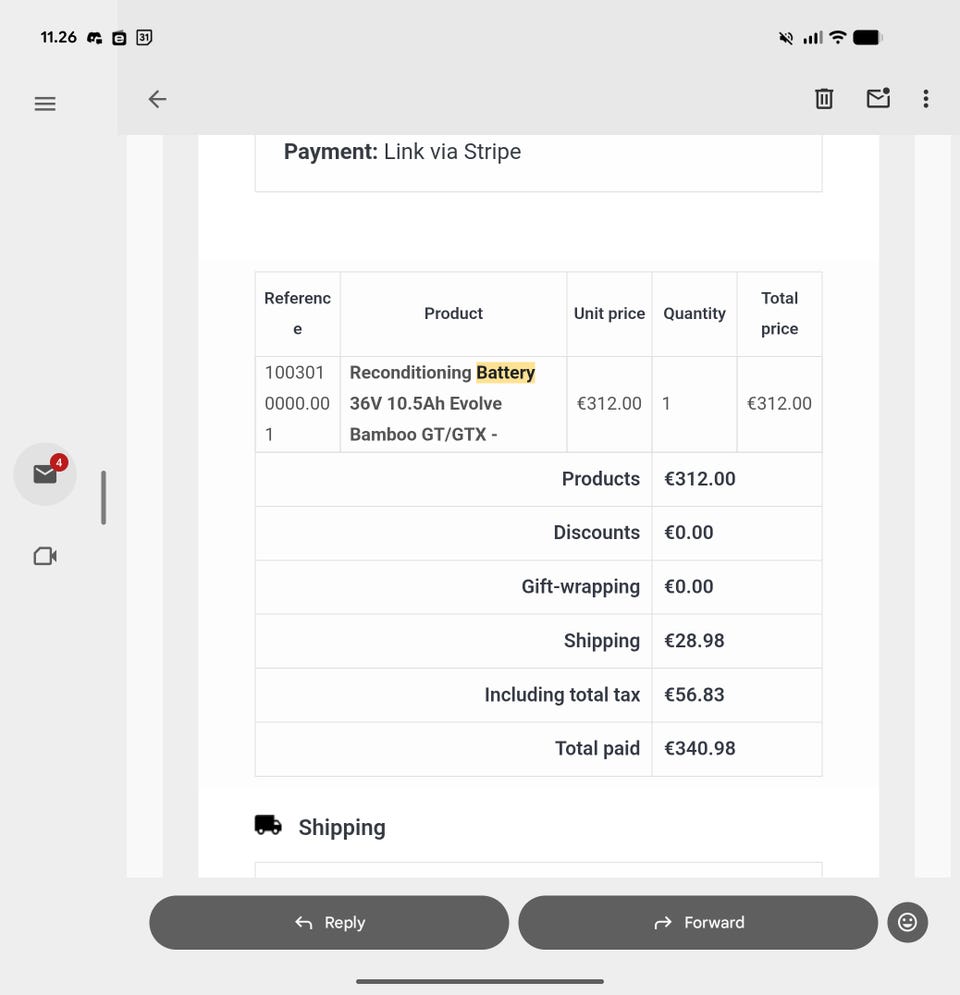Viewport: 960px width, 995px height.
Task: Delete this email with the trash icon
Action: (824, 98)
